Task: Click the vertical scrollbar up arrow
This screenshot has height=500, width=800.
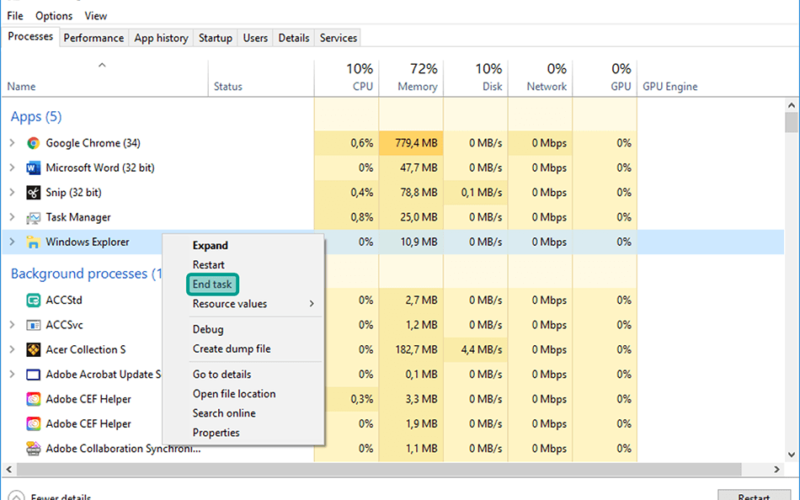Action: point(791,106)
